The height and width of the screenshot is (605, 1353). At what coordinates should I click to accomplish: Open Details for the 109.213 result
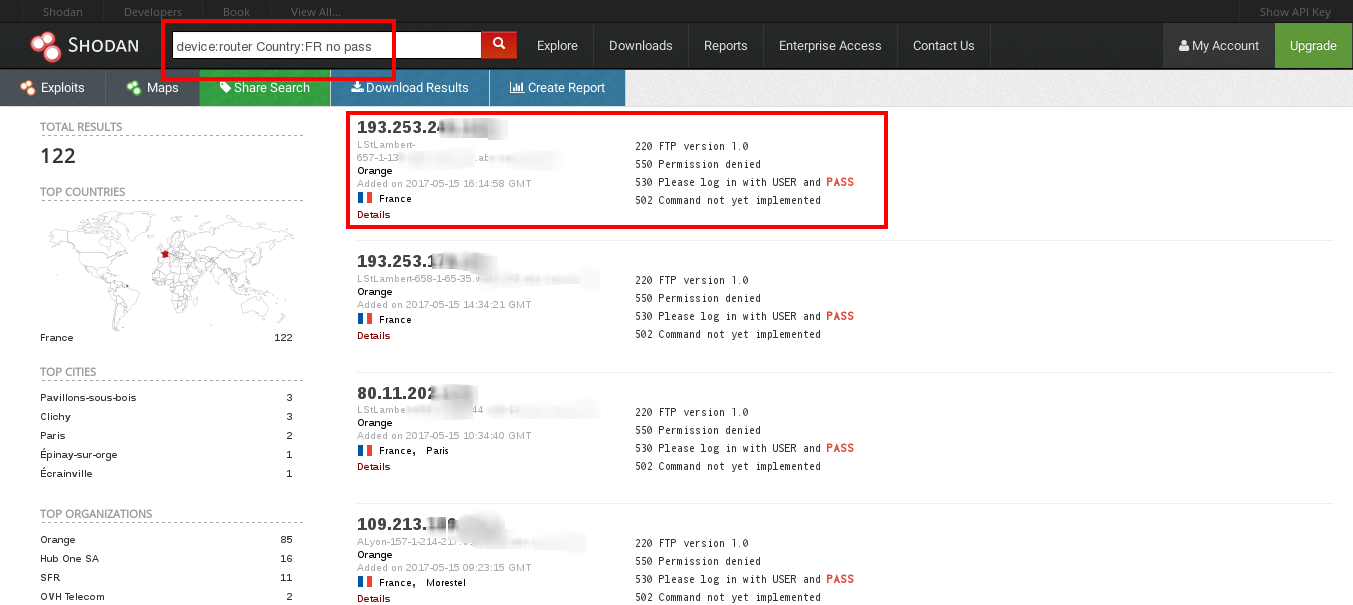(373, 598)
